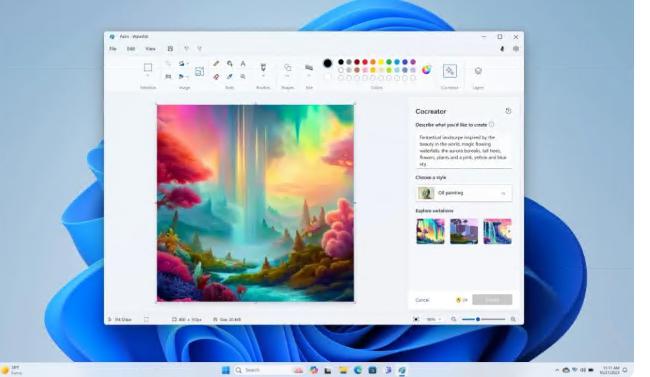The height and width of the screenshot is (377, 650).
Task: Click the taskbar clock and date
Action: [x=611, y=370]
